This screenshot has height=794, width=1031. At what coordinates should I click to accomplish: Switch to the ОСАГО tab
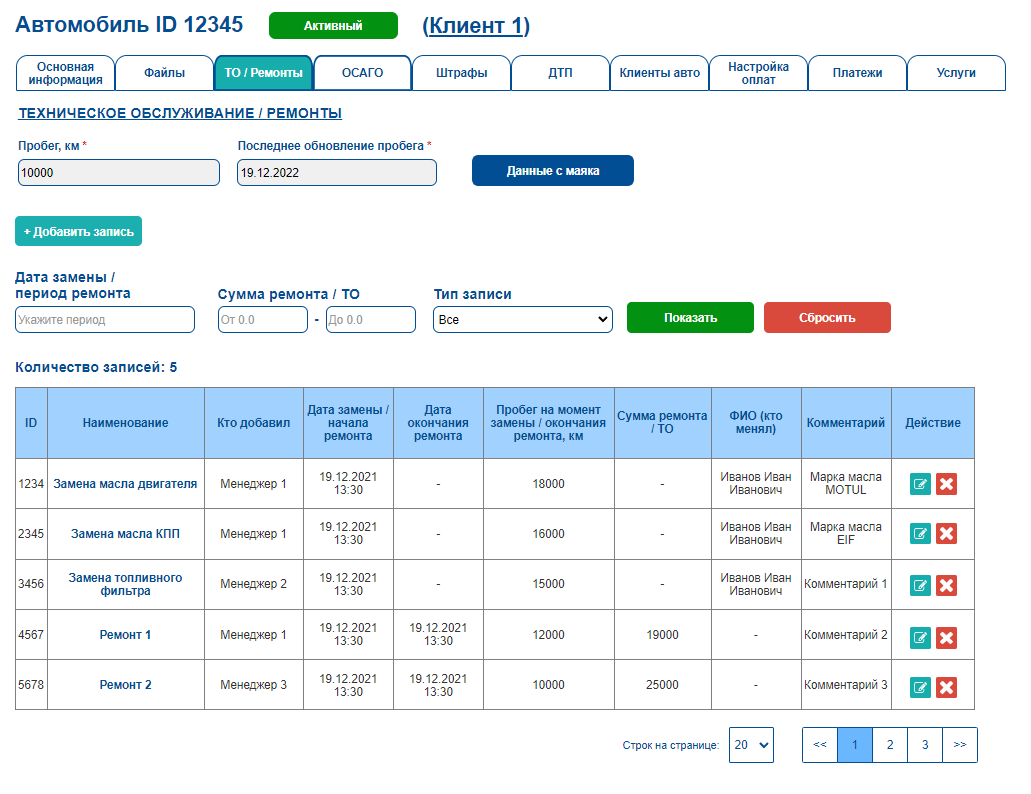tap(362, 73)
